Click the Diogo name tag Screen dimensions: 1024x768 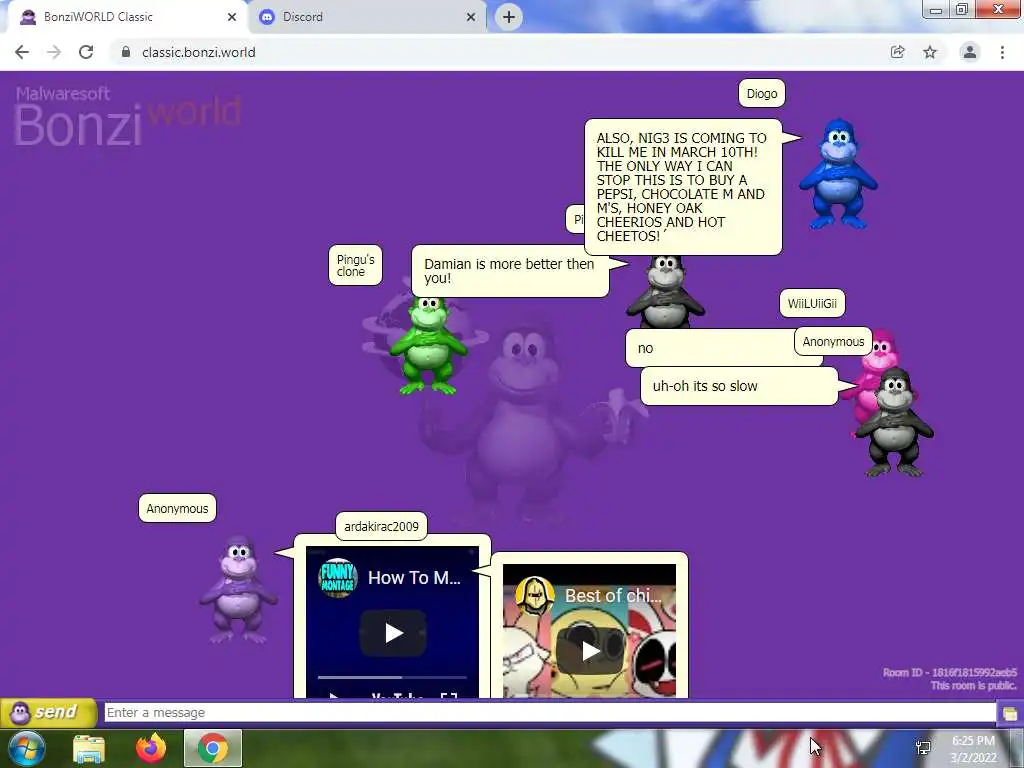click(x=762, y=93)
